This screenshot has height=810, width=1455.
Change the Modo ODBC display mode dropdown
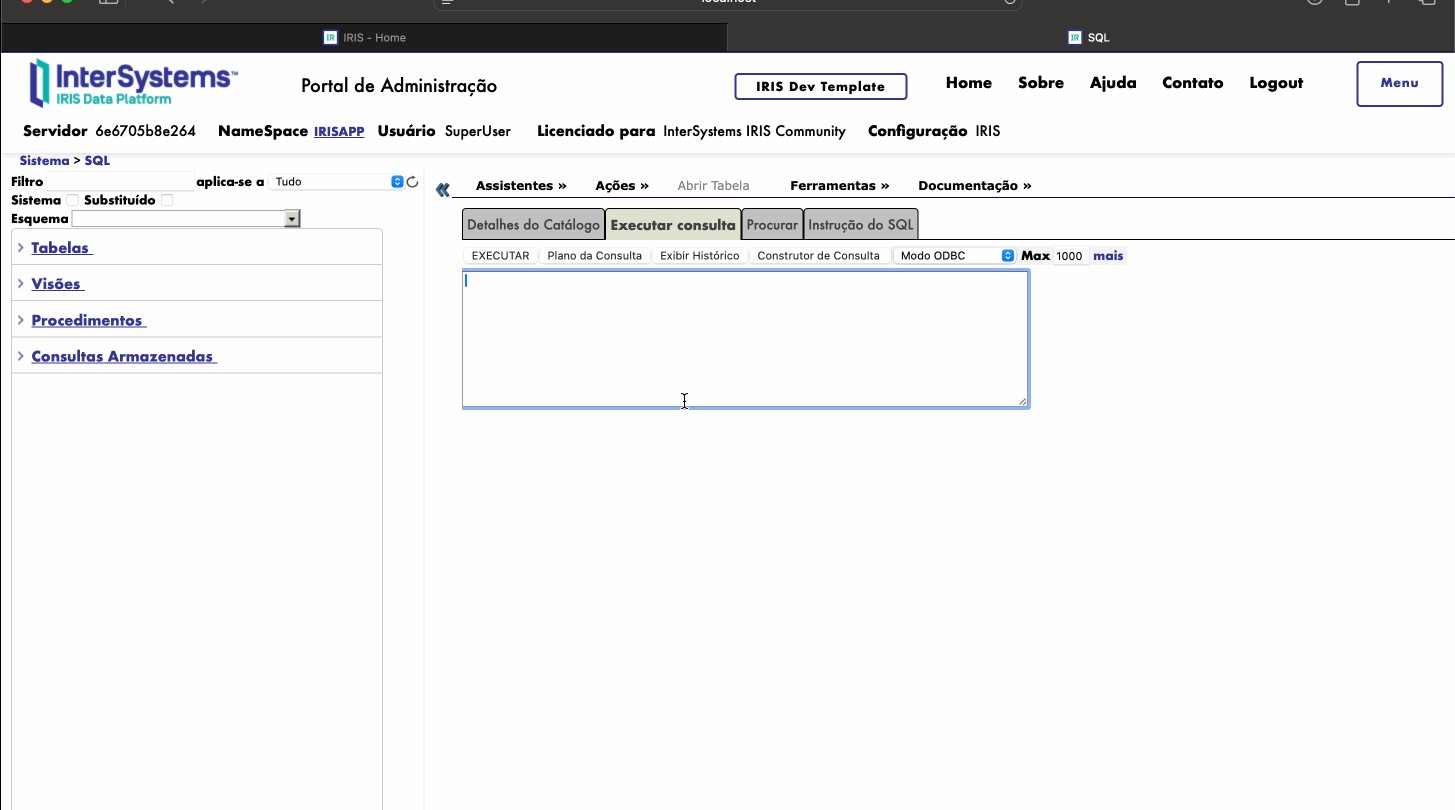coord(956,256)
